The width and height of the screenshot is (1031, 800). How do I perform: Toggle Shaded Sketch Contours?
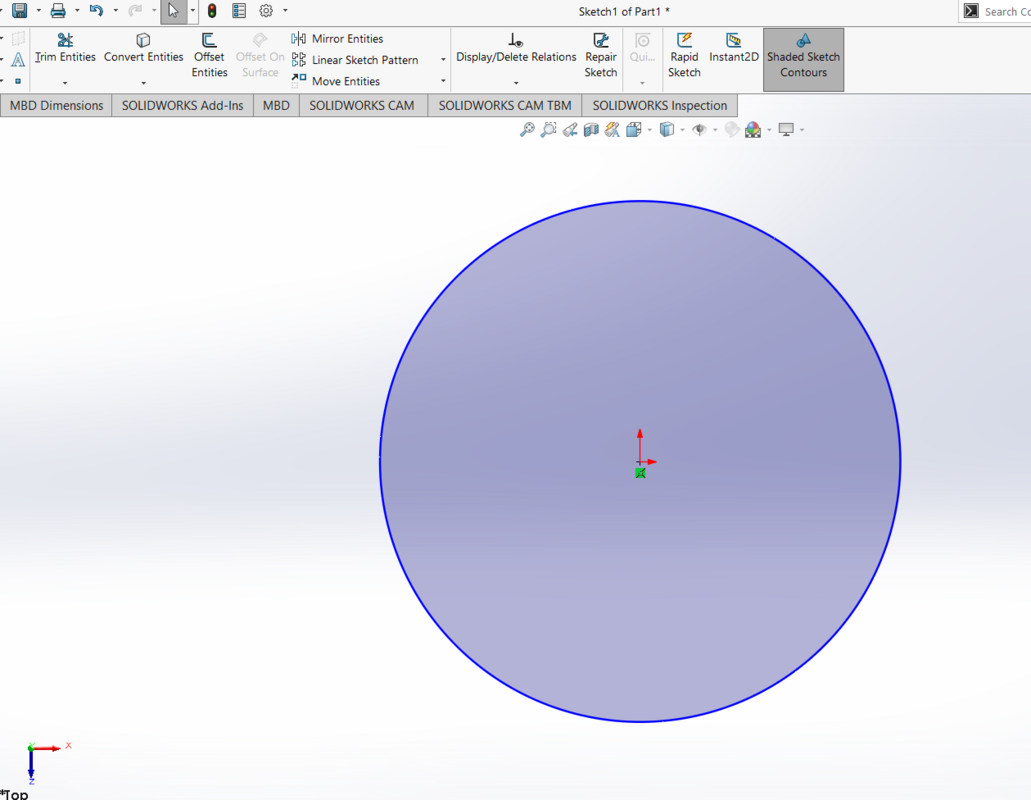point(803,57)
